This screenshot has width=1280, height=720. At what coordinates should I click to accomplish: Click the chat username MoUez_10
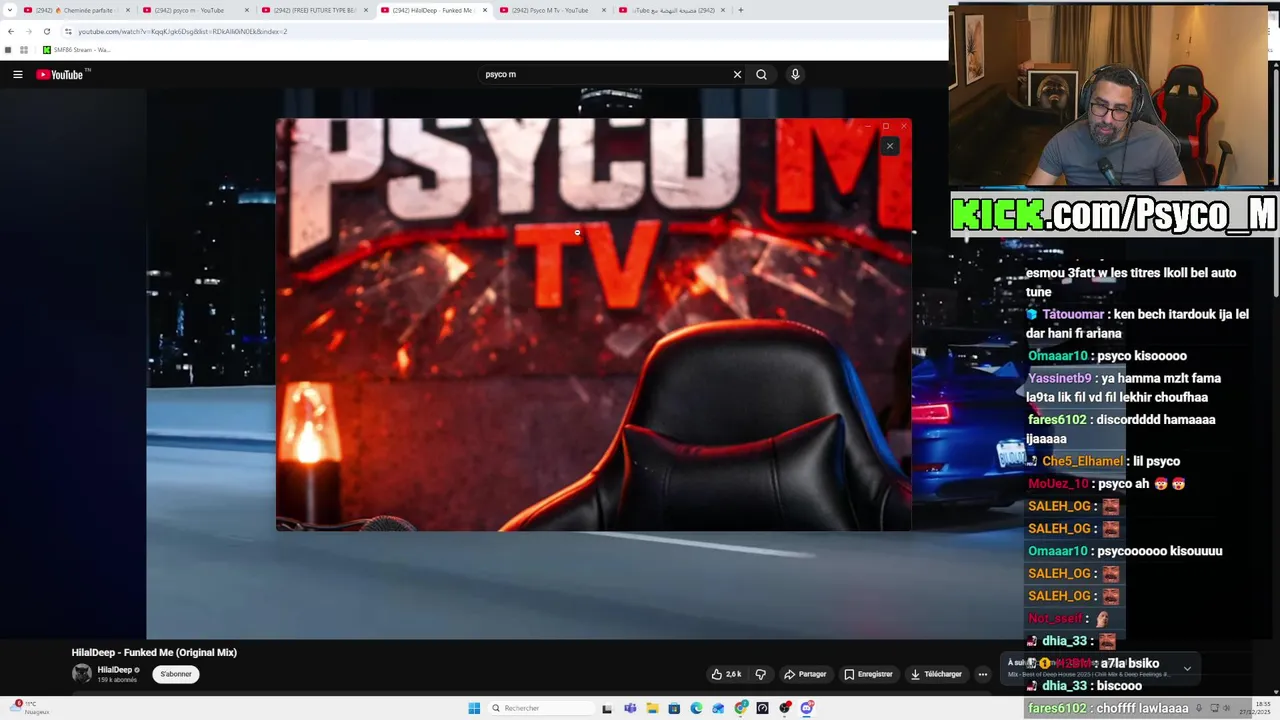[1058, 483]
